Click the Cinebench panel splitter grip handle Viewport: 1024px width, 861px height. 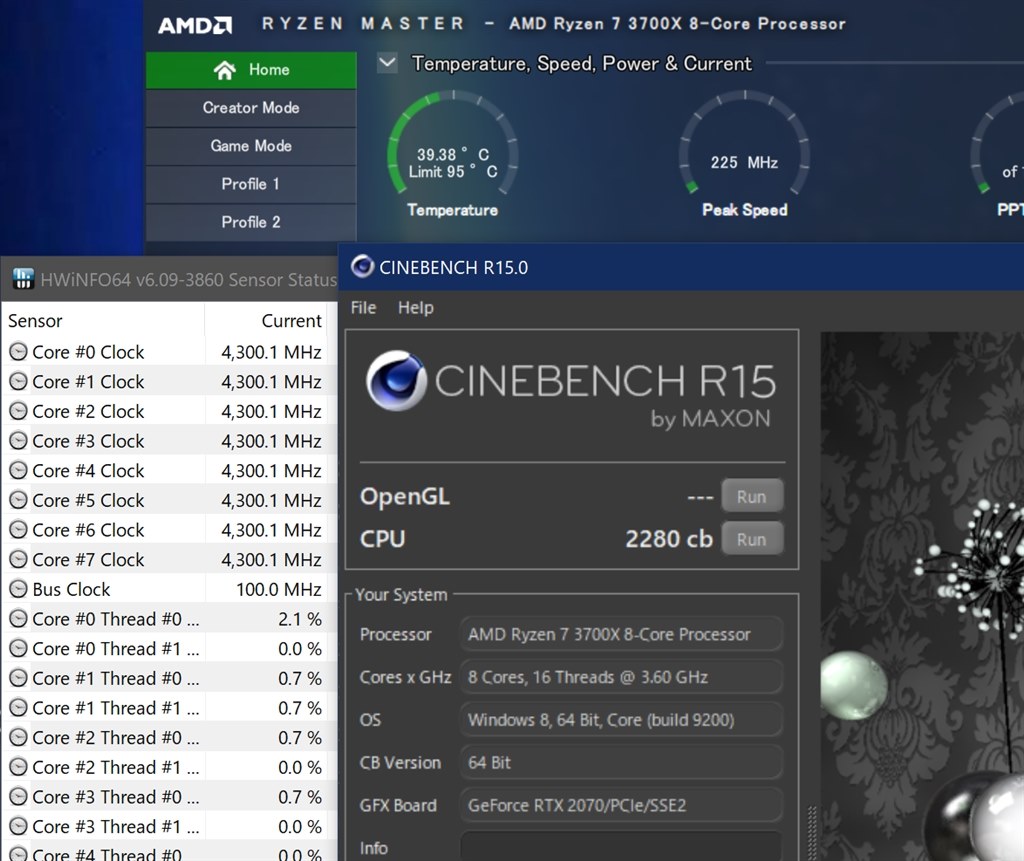[812, 833]
